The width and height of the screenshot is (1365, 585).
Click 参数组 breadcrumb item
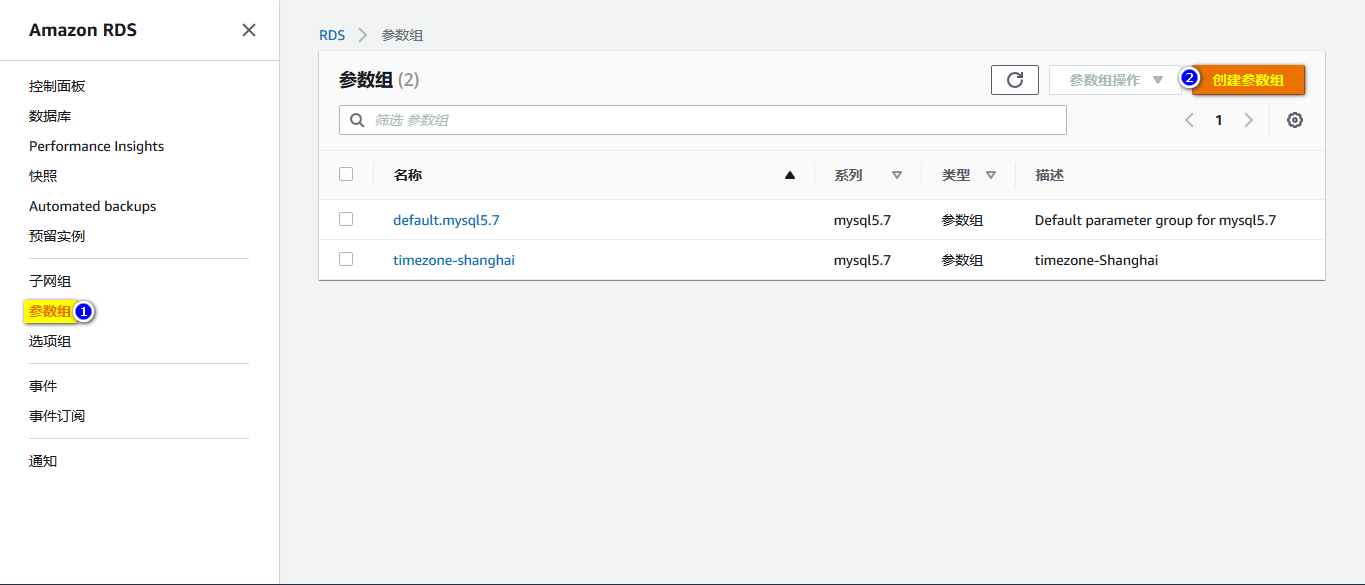pyautogui.click(x=402, y=35)
